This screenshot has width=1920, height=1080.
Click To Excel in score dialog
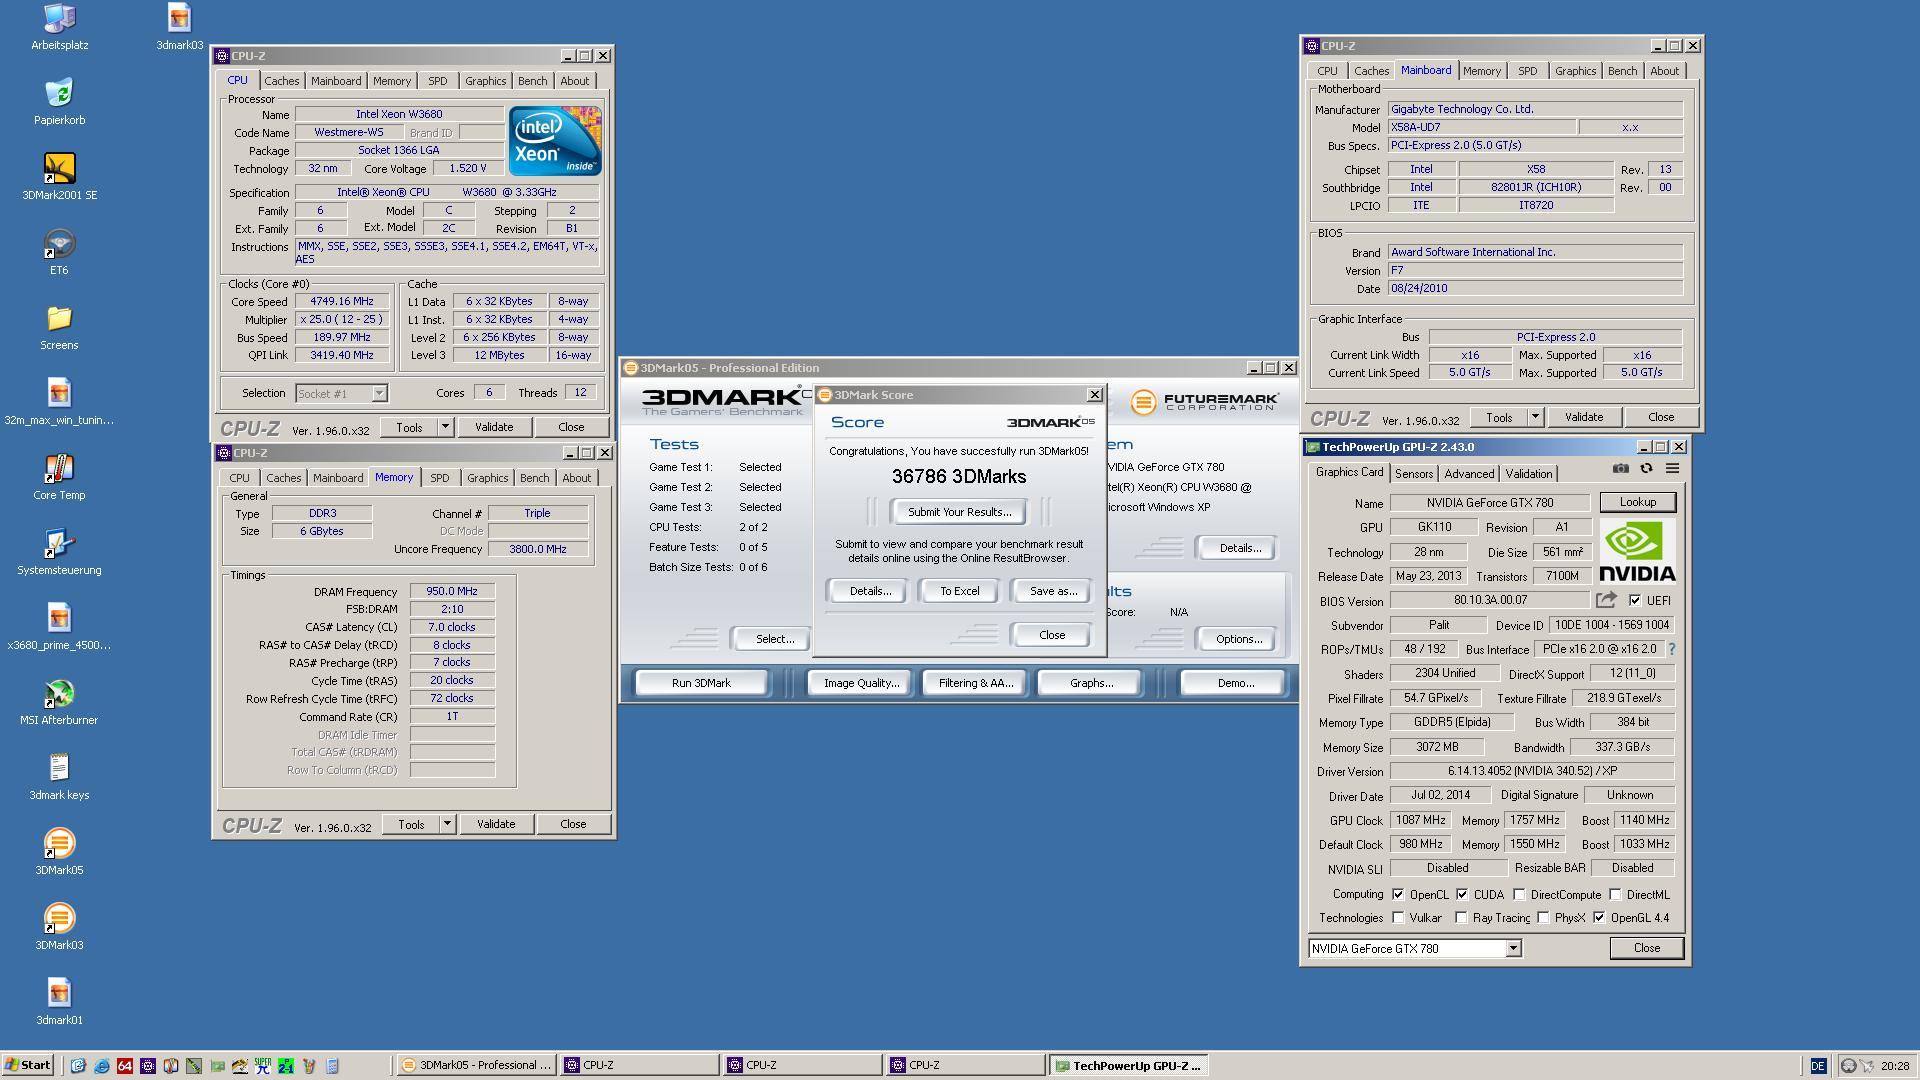pos(959,591)
